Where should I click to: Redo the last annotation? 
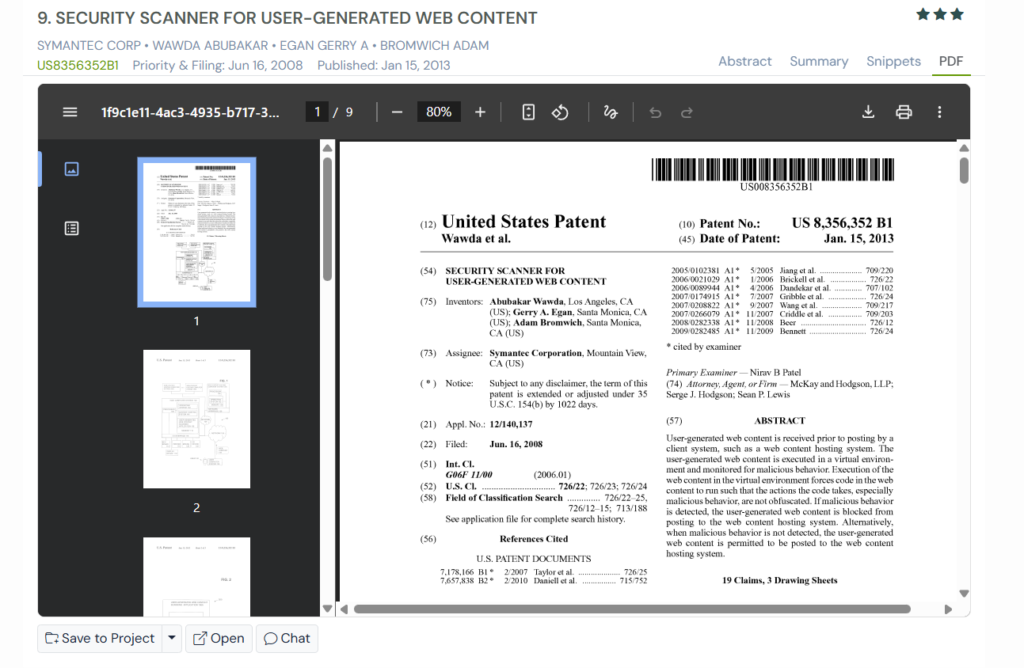tap(687, 112)
